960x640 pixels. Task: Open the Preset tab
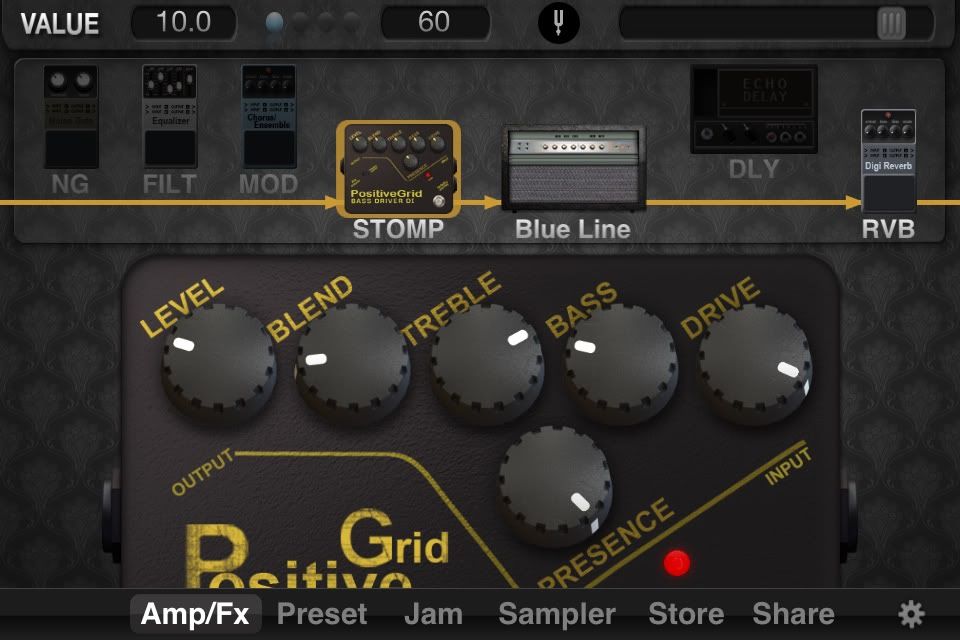322,614
